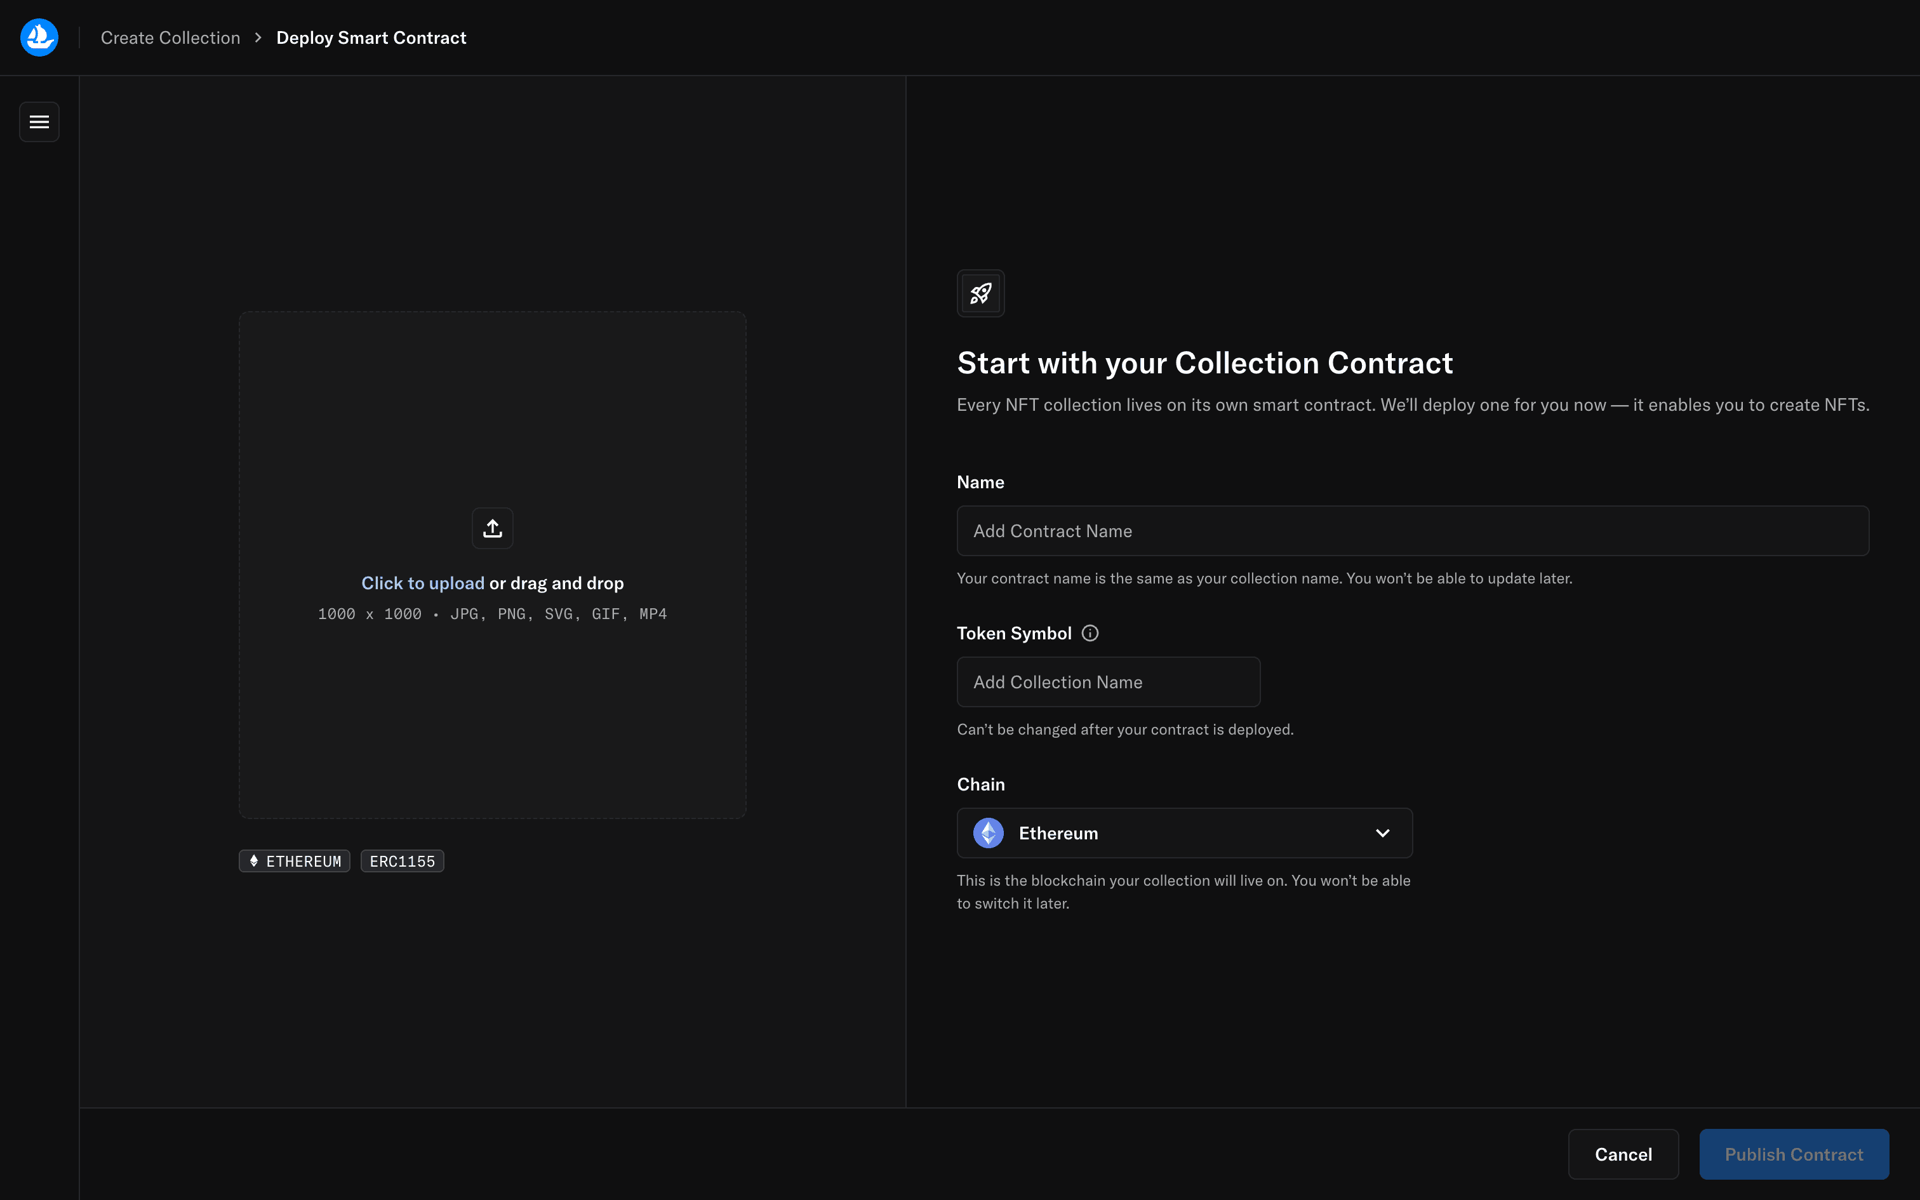The width and height of the screenshot is (1920, 1200).
Task: Click the Publish Contract button
Action: point(1794,1154)
